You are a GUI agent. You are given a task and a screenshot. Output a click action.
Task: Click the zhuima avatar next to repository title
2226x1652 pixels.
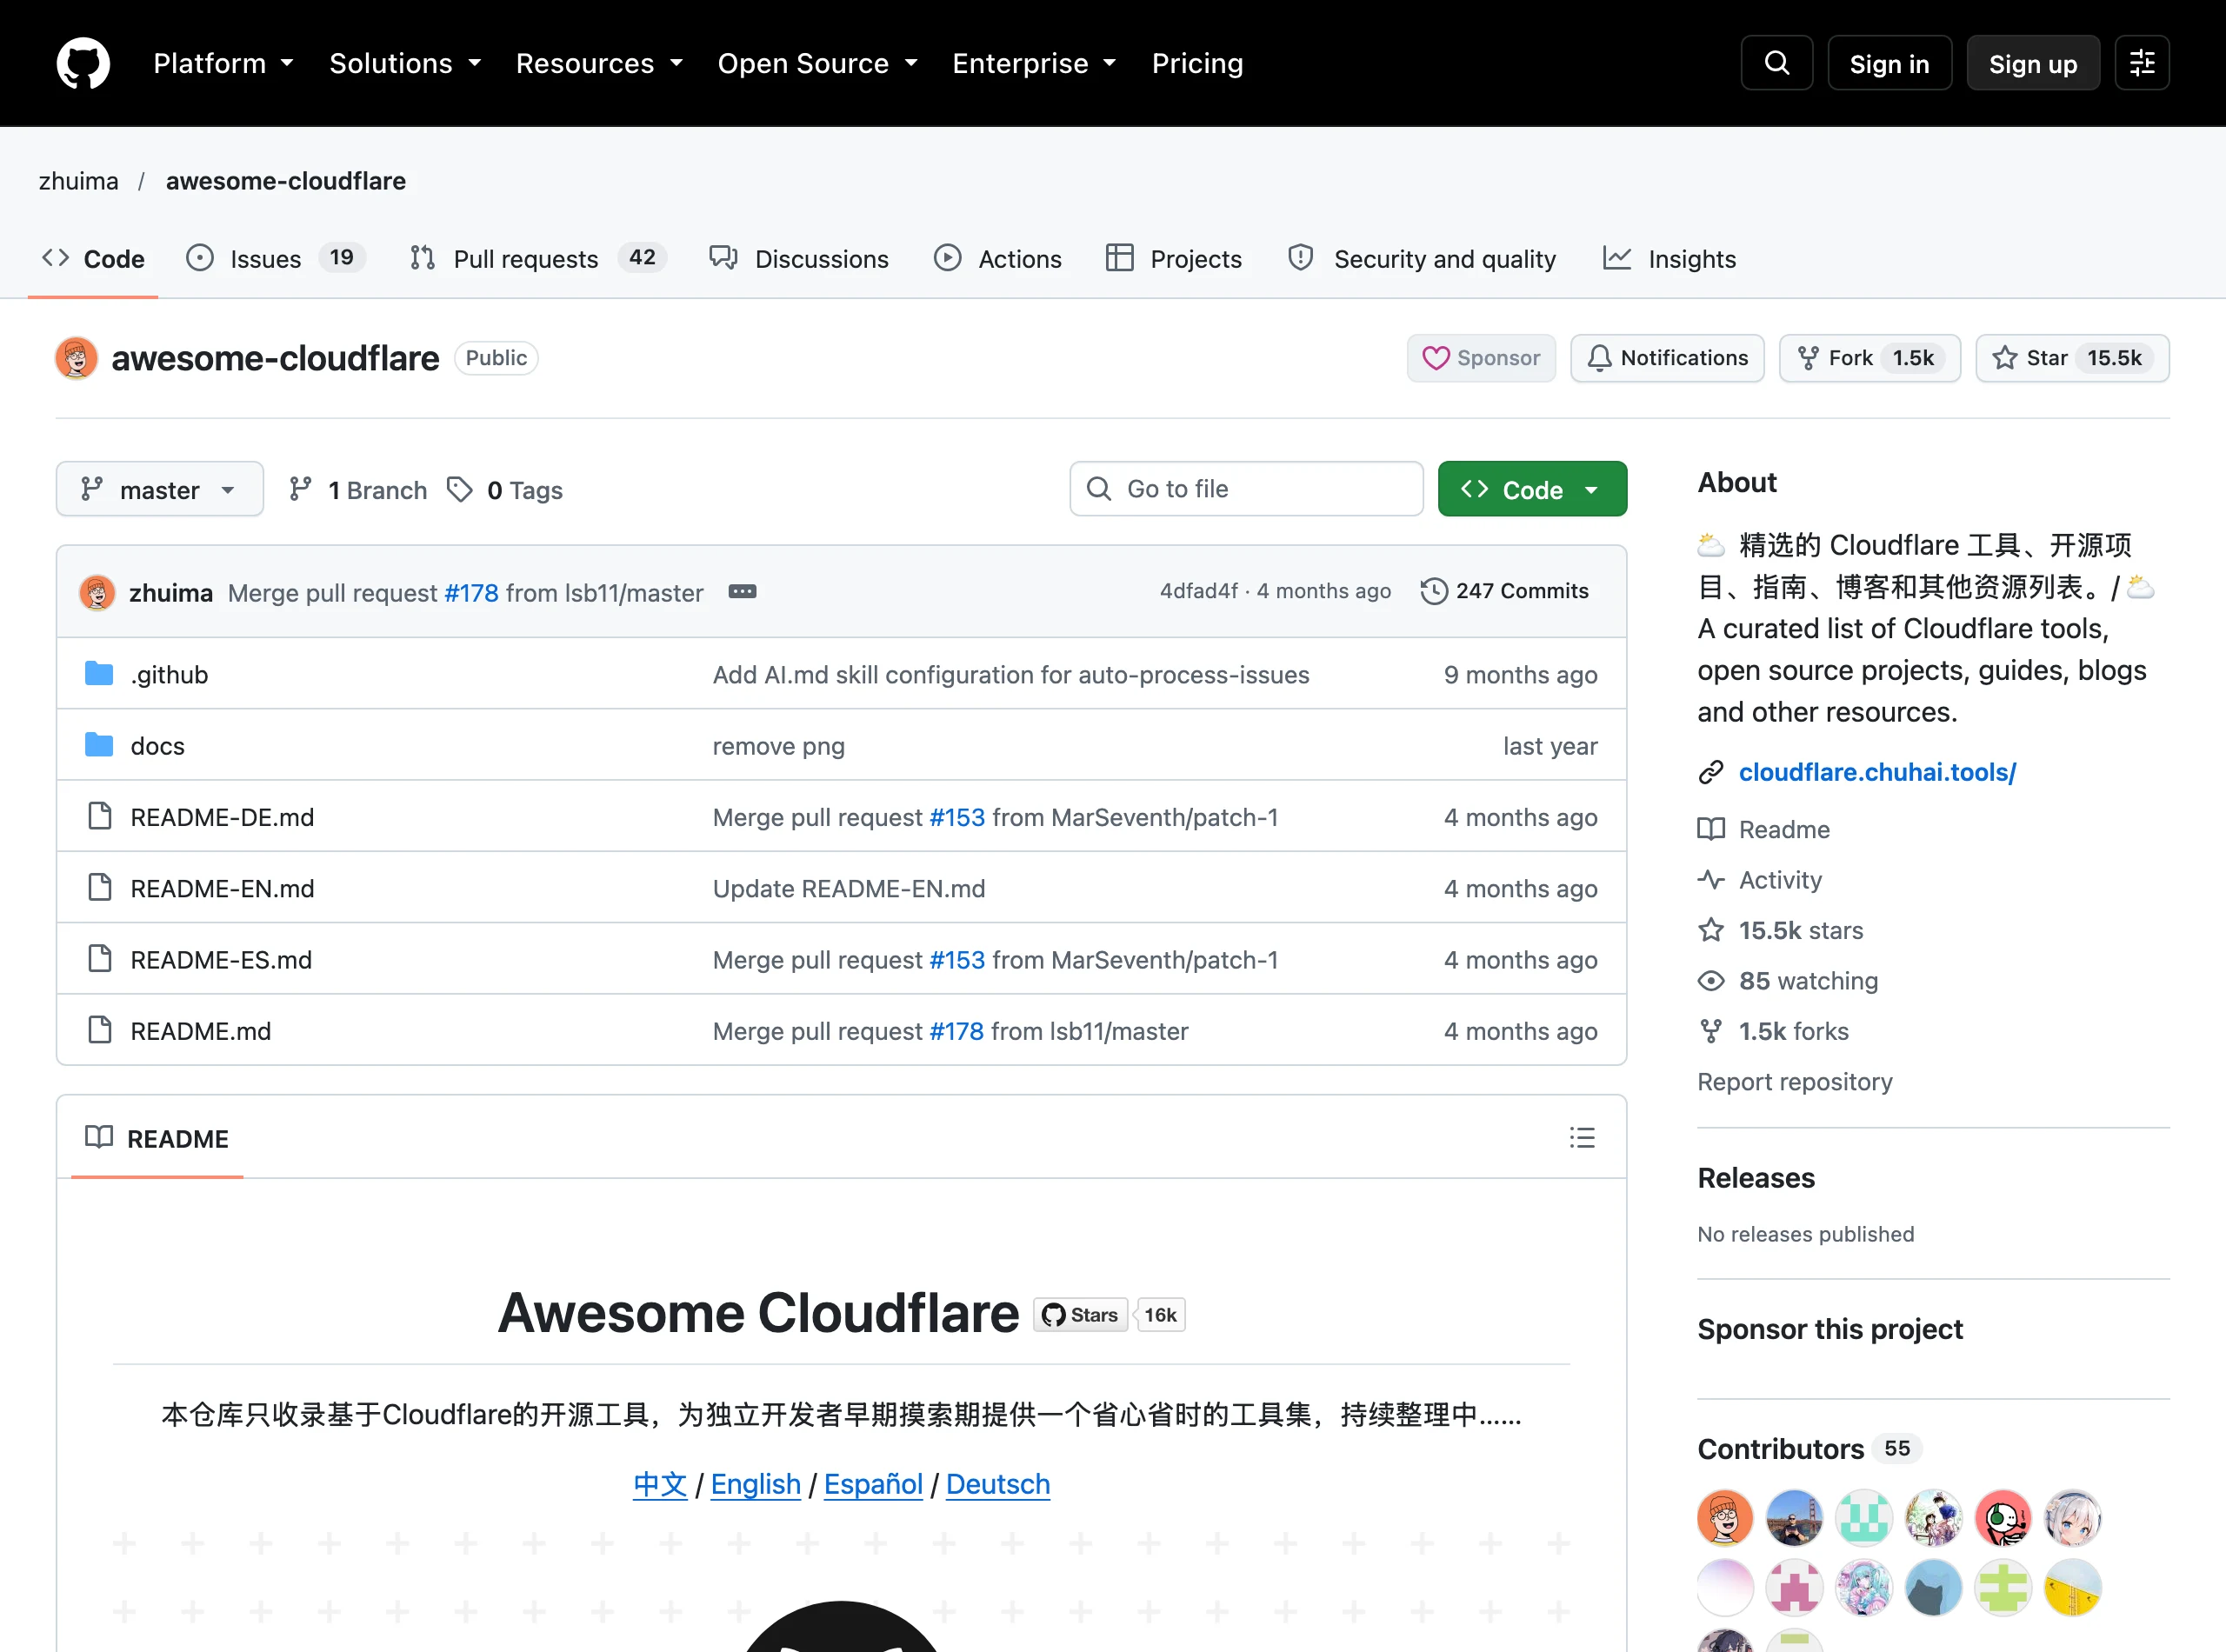[x=76, y=358]
